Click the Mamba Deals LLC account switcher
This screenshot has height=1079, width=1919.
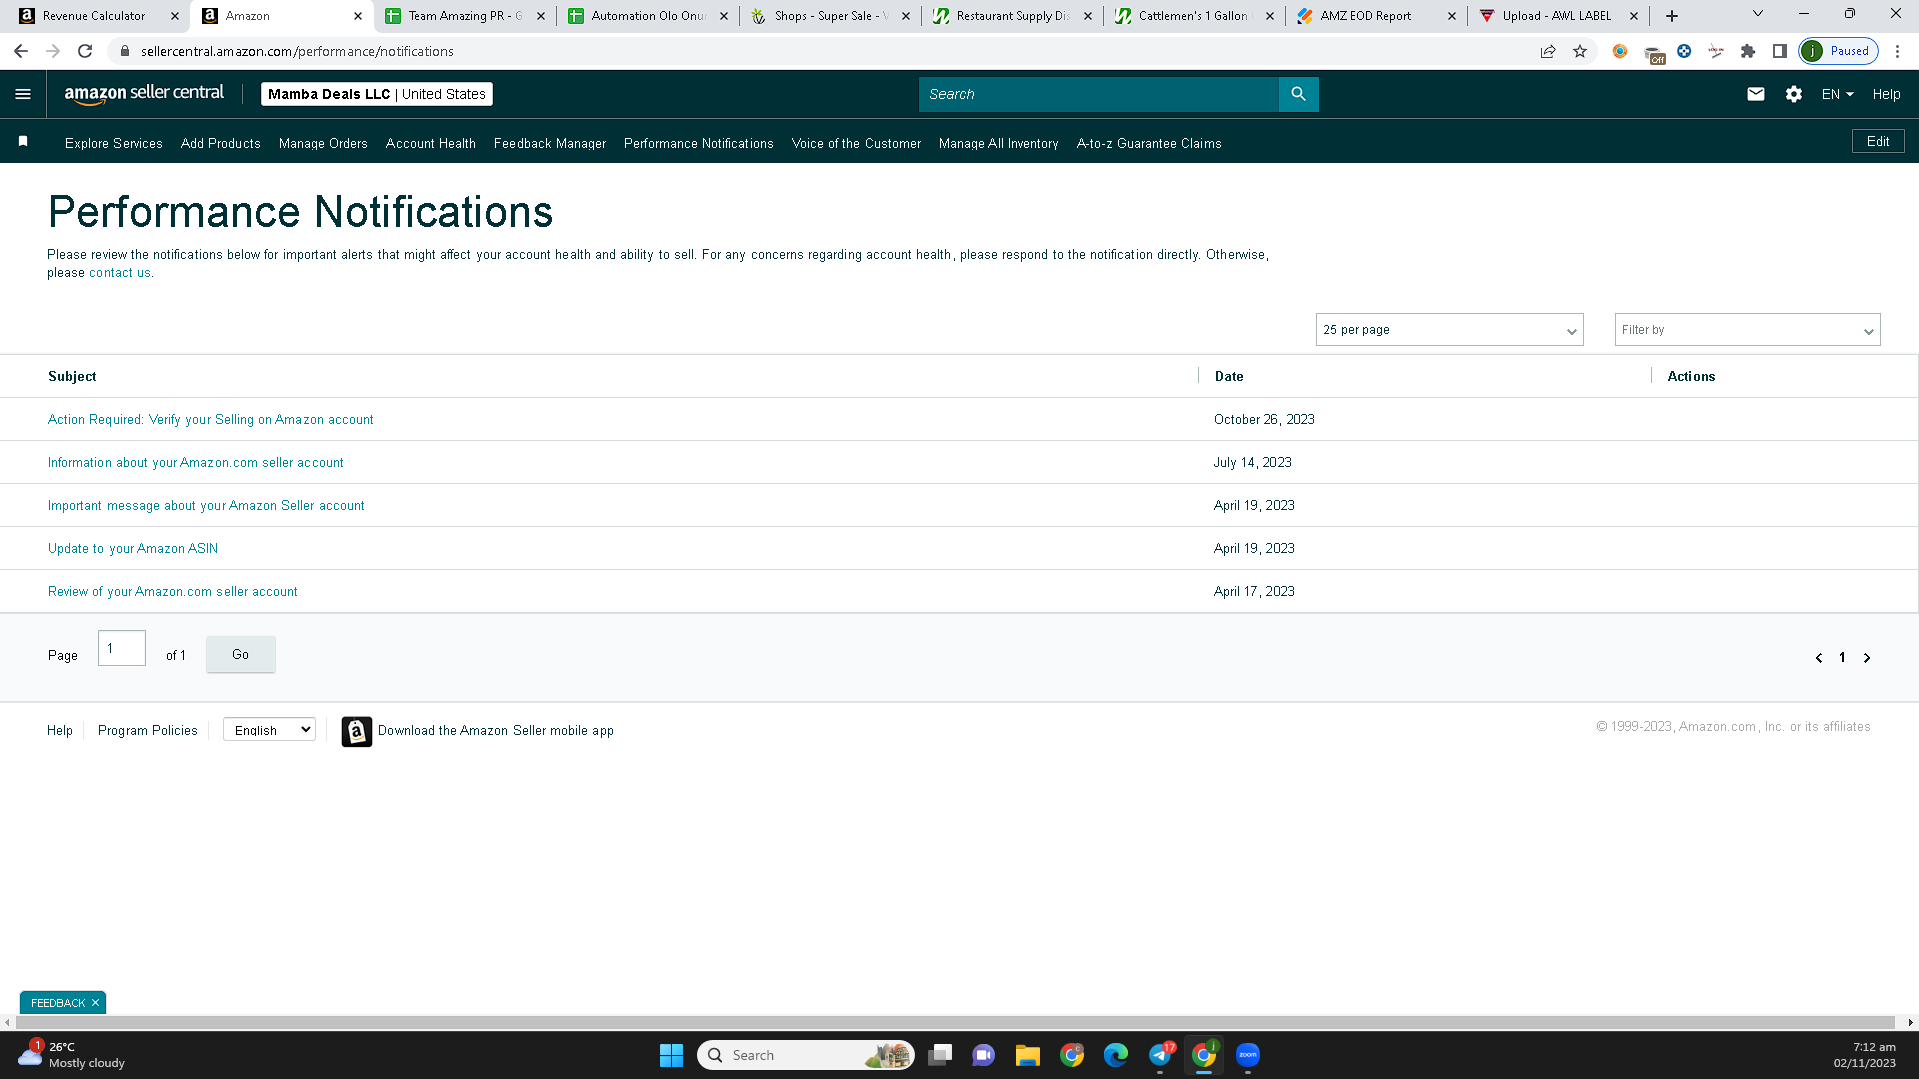377,94
